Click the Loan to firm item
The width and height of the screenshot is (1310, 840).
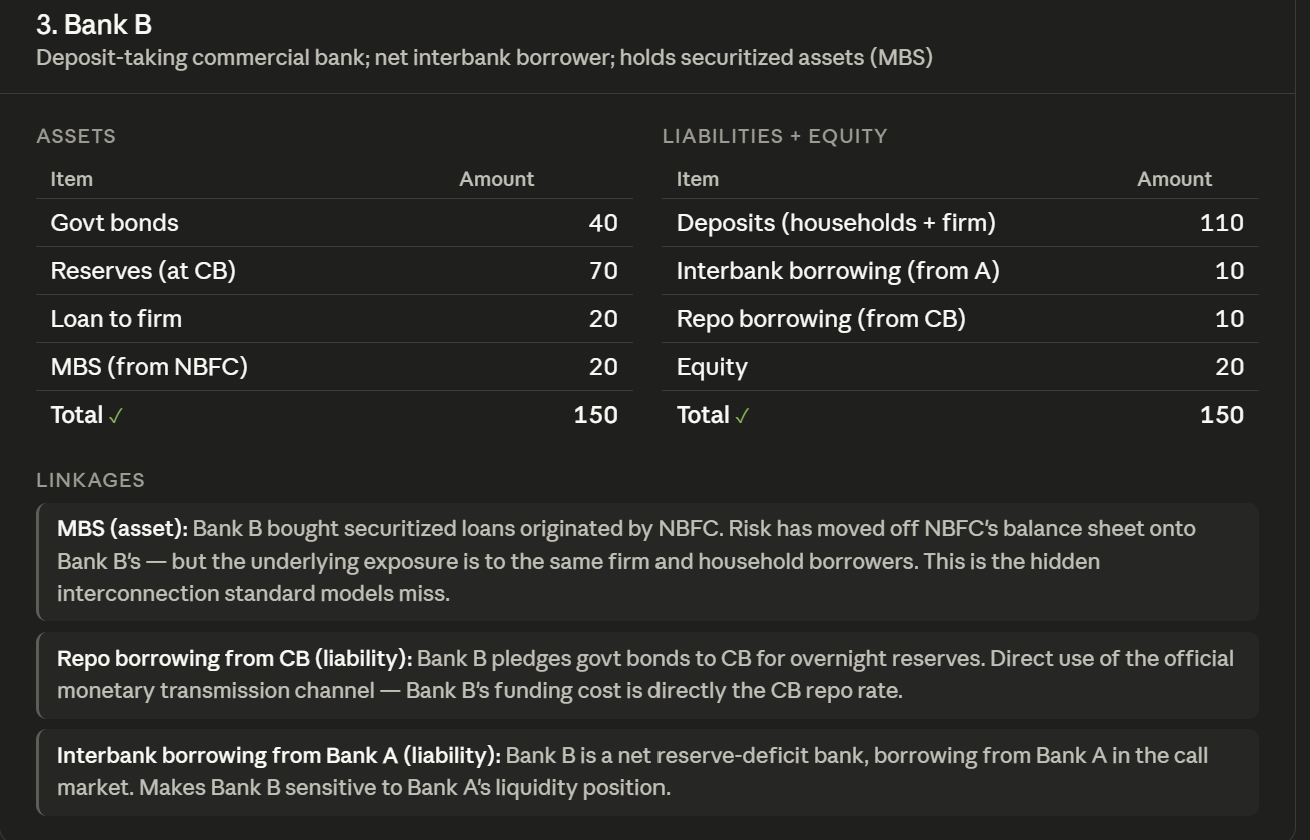coord(116,319)
